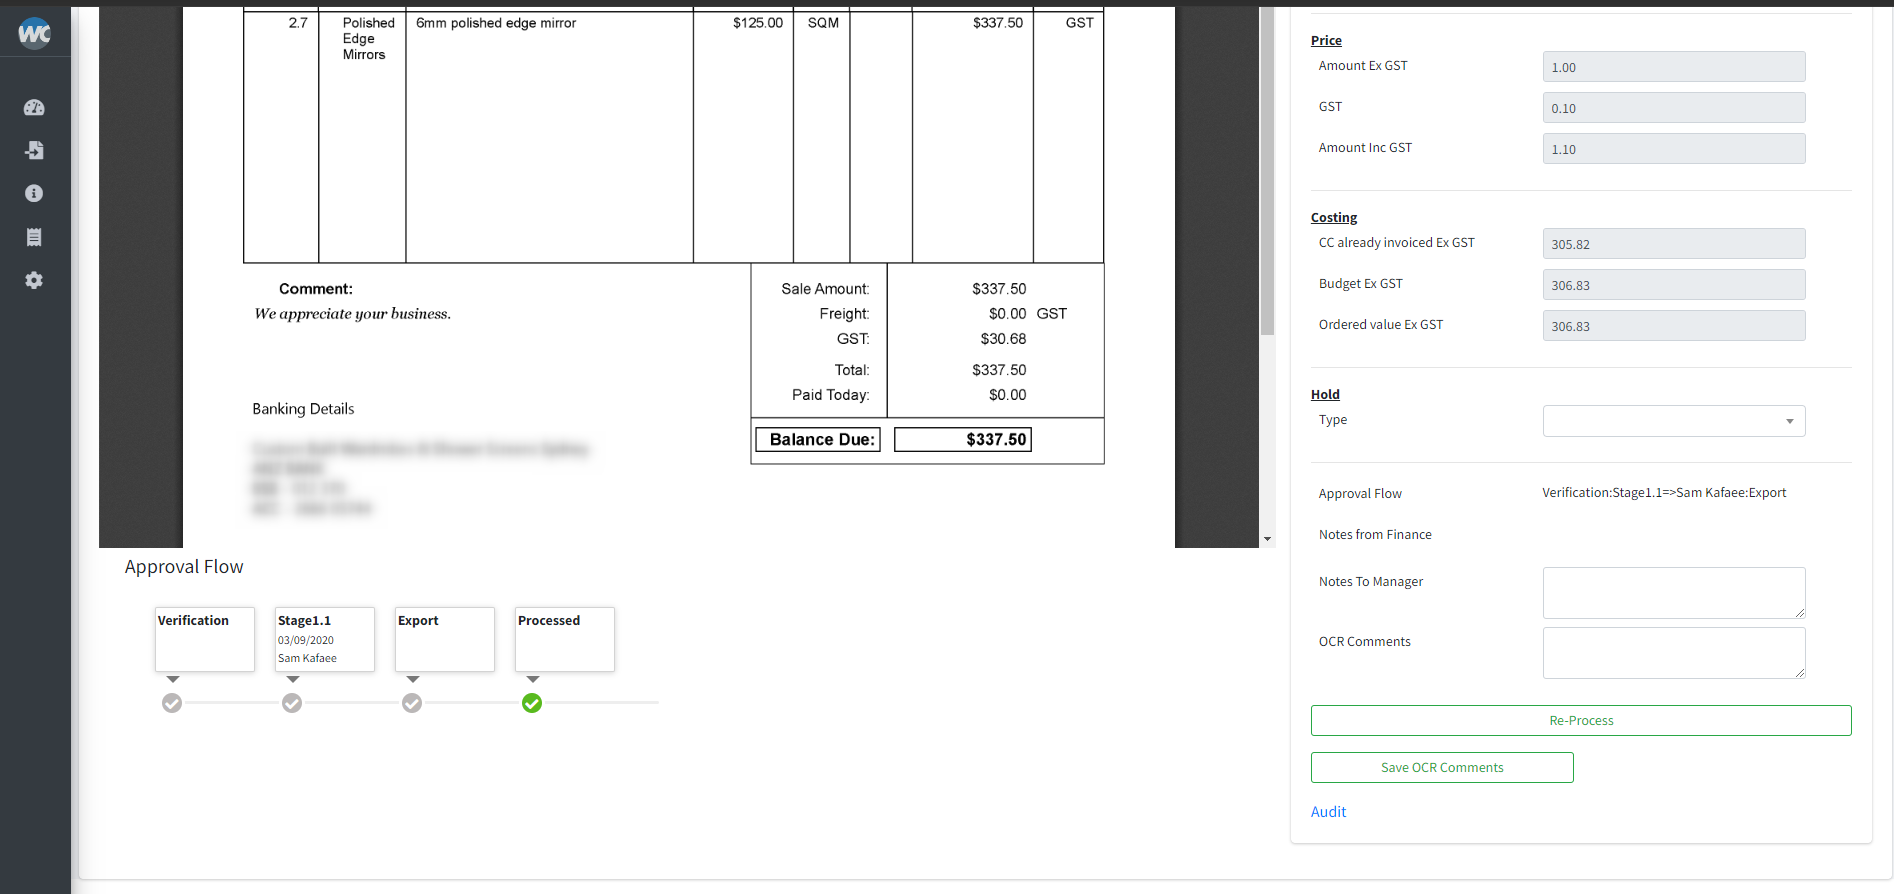Click Ordered value Ex GST field
1894x894 pixels.
[x=1674, y=326]
